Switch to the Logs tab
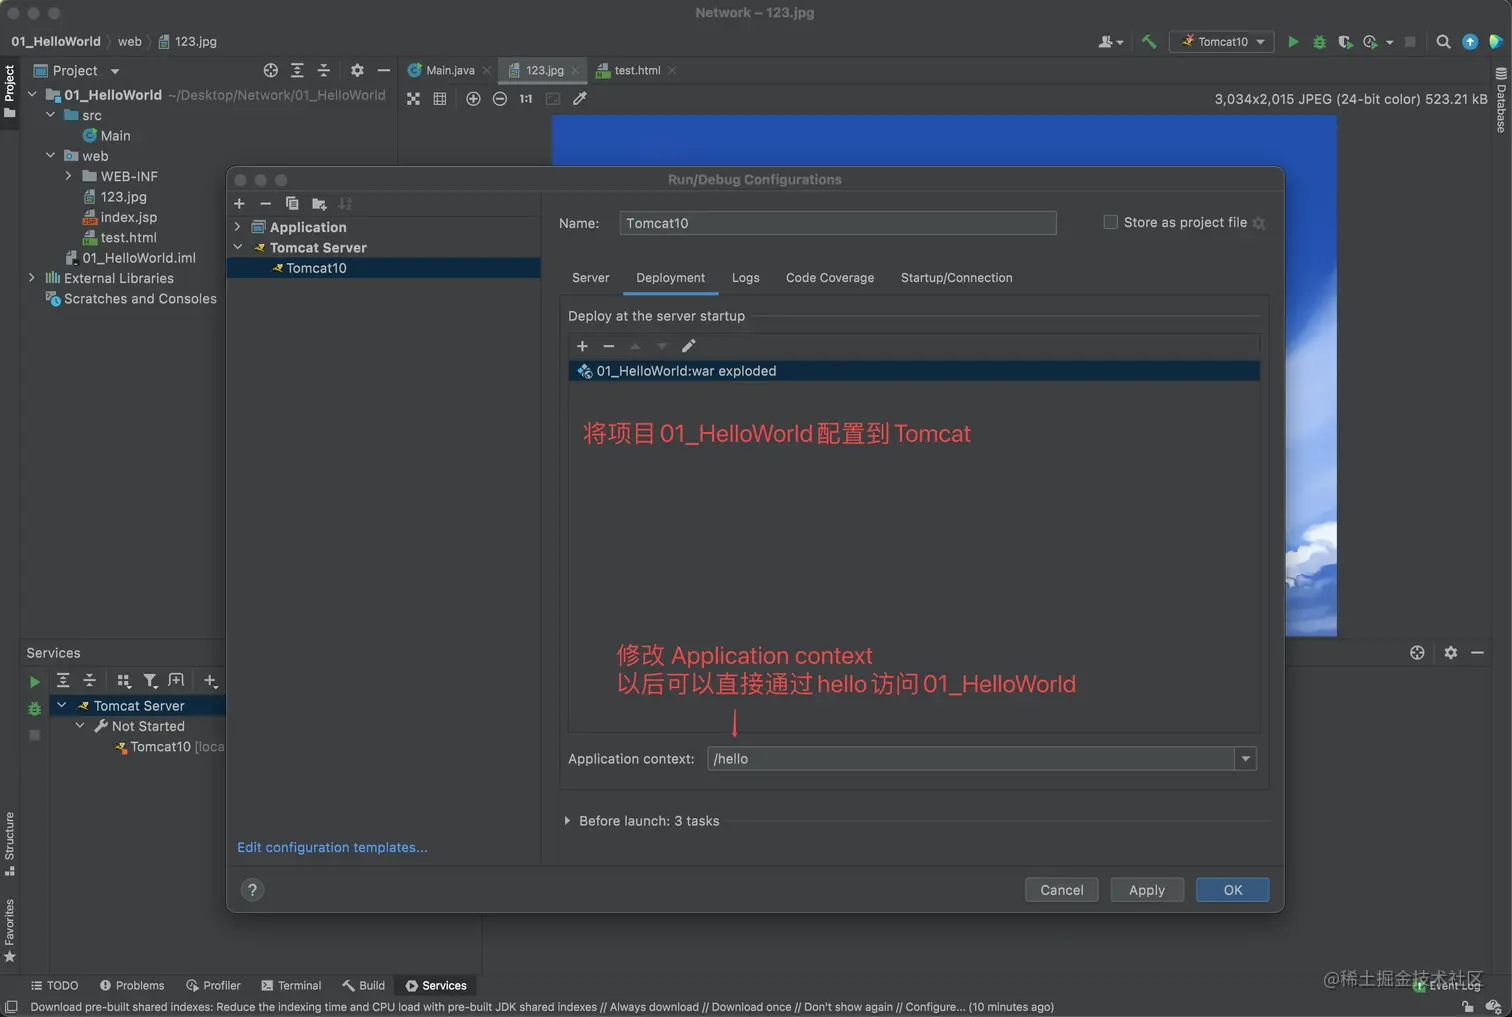1512x1017 pixels. pos(745,278)
